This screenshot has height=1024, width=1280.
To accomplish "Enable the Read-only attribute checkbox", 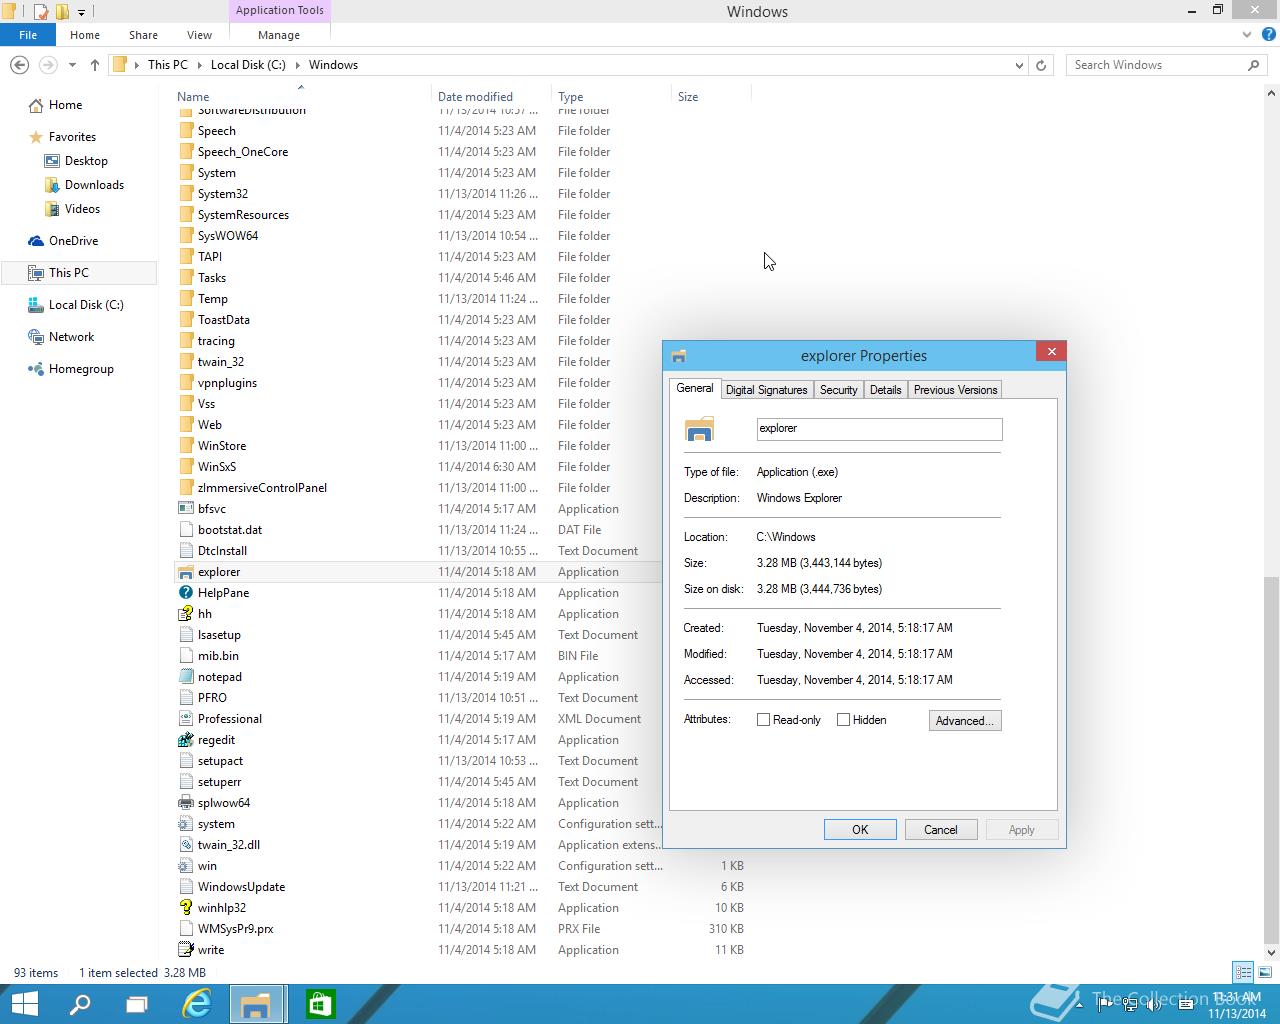I will (764, 720).
